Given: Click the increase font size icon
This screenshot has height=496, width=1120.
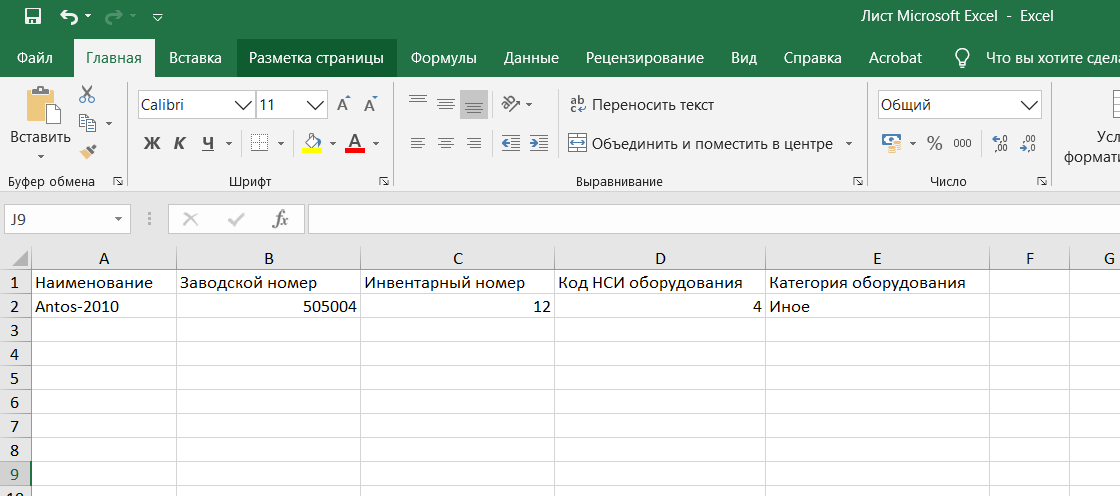Looking at the screenshot, I should 344,105.
